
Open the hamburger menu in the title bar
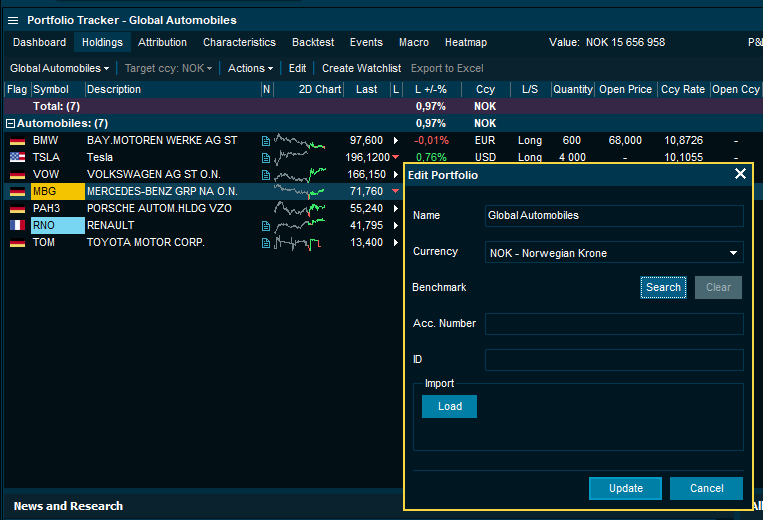pos(13,20)
